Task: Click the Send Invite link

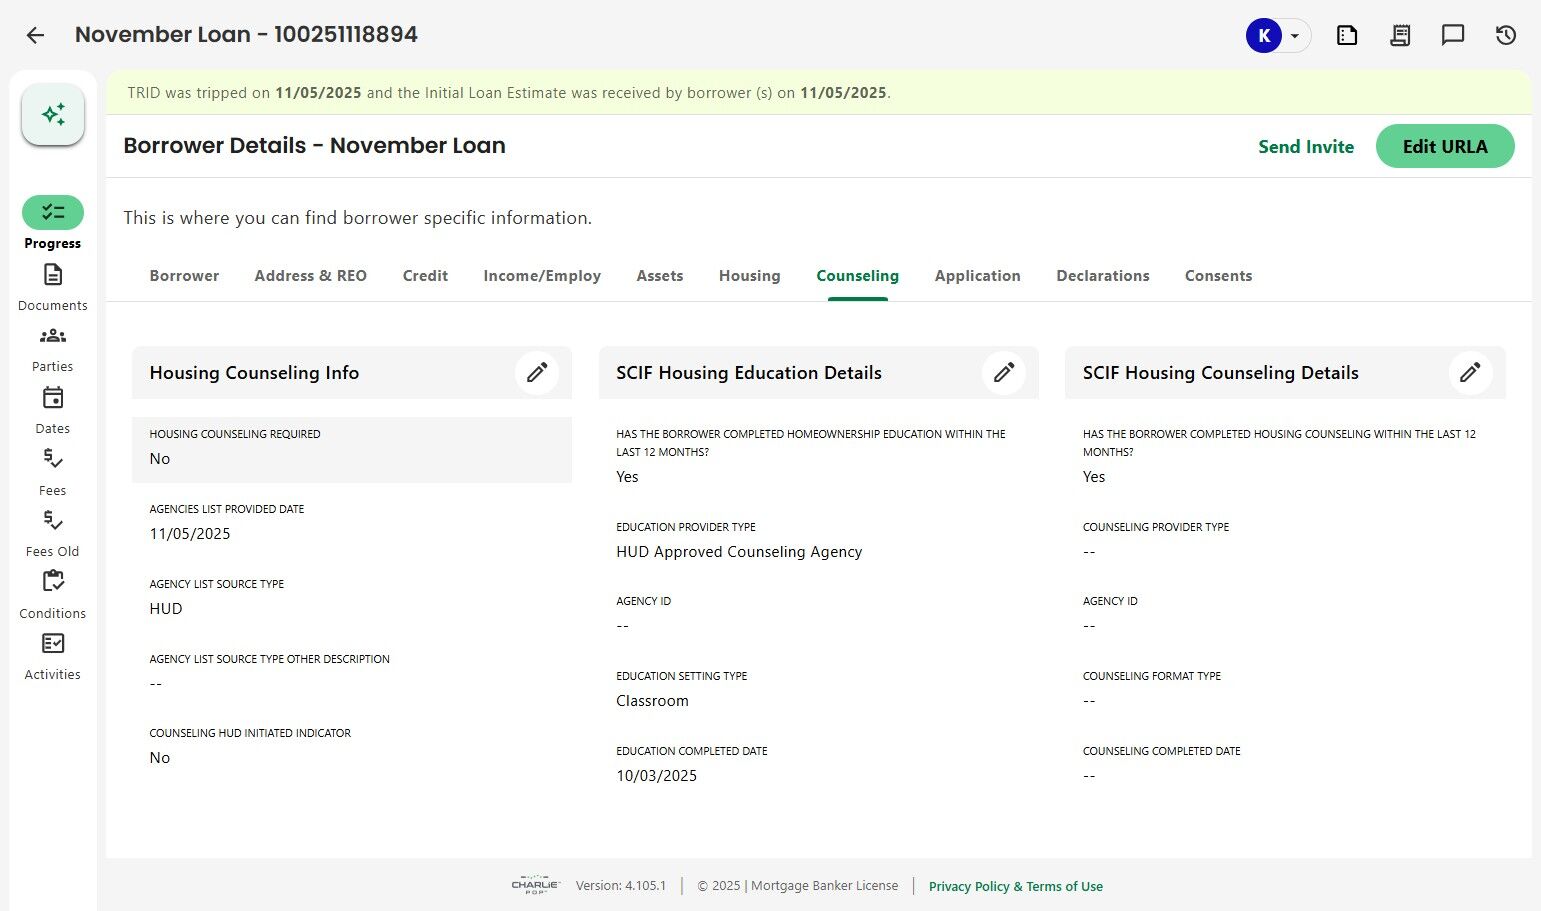Action: [1306, 146]
